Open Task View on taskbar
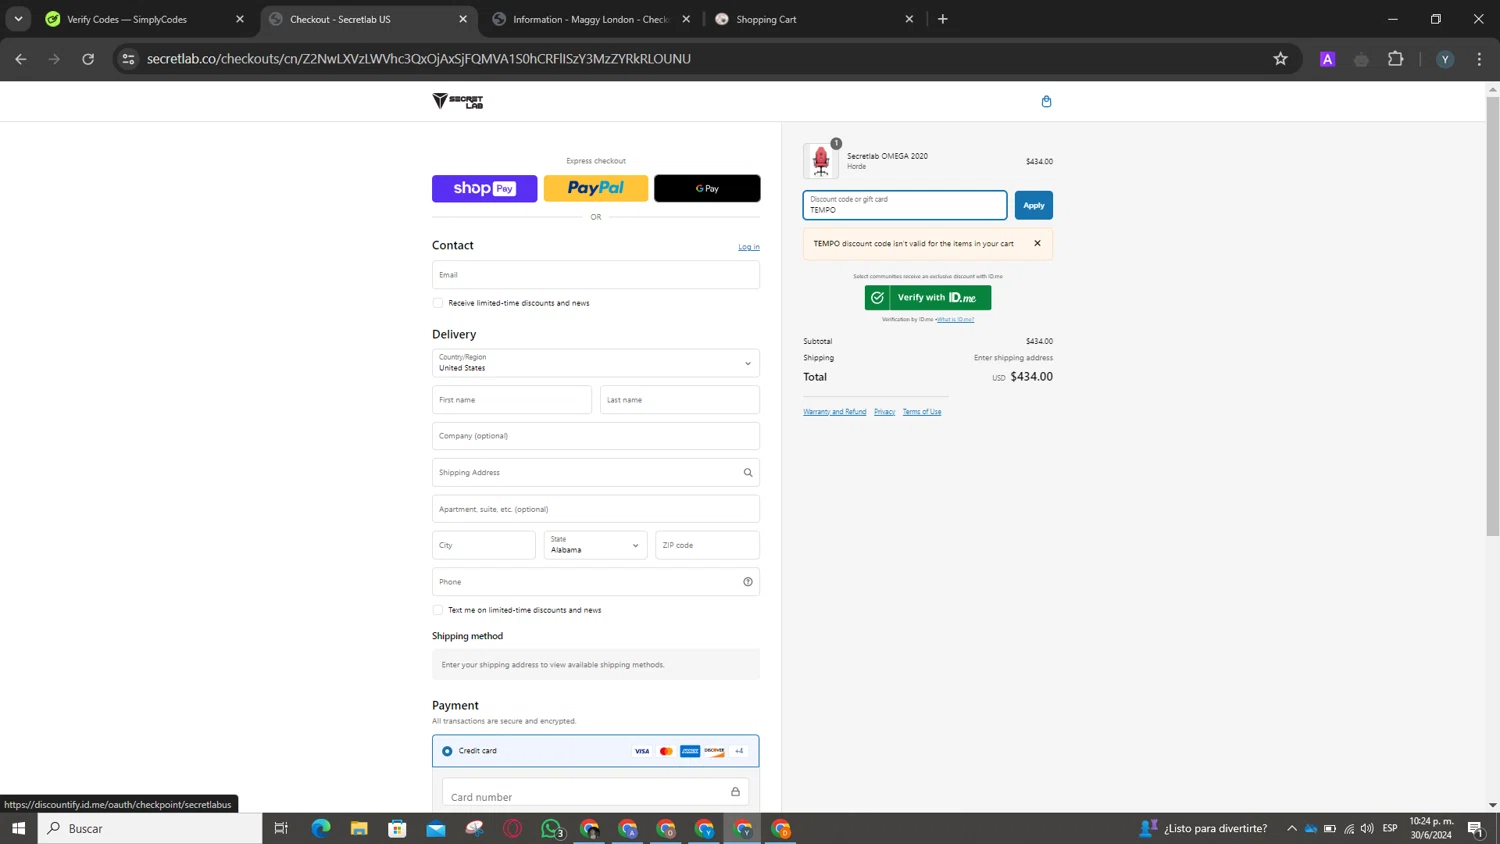Screen dimensions: 1500x844 click(281, 828)
